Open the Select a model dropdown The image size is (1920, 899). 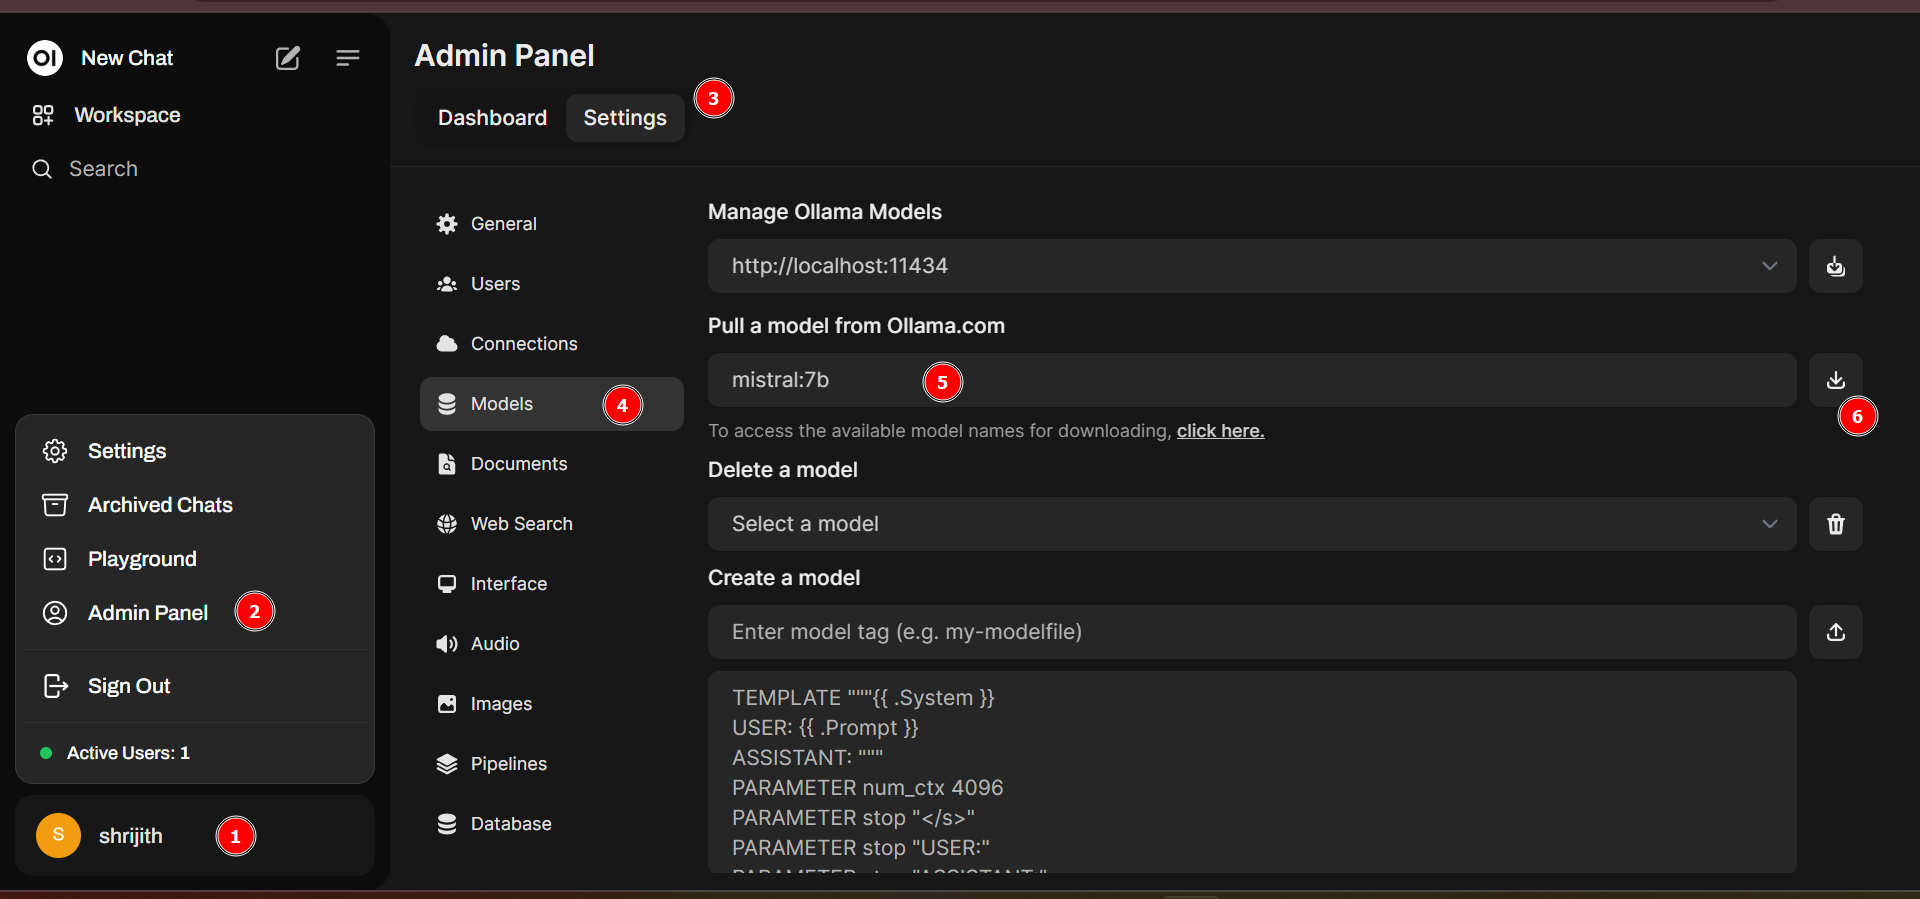[1250, 524]
